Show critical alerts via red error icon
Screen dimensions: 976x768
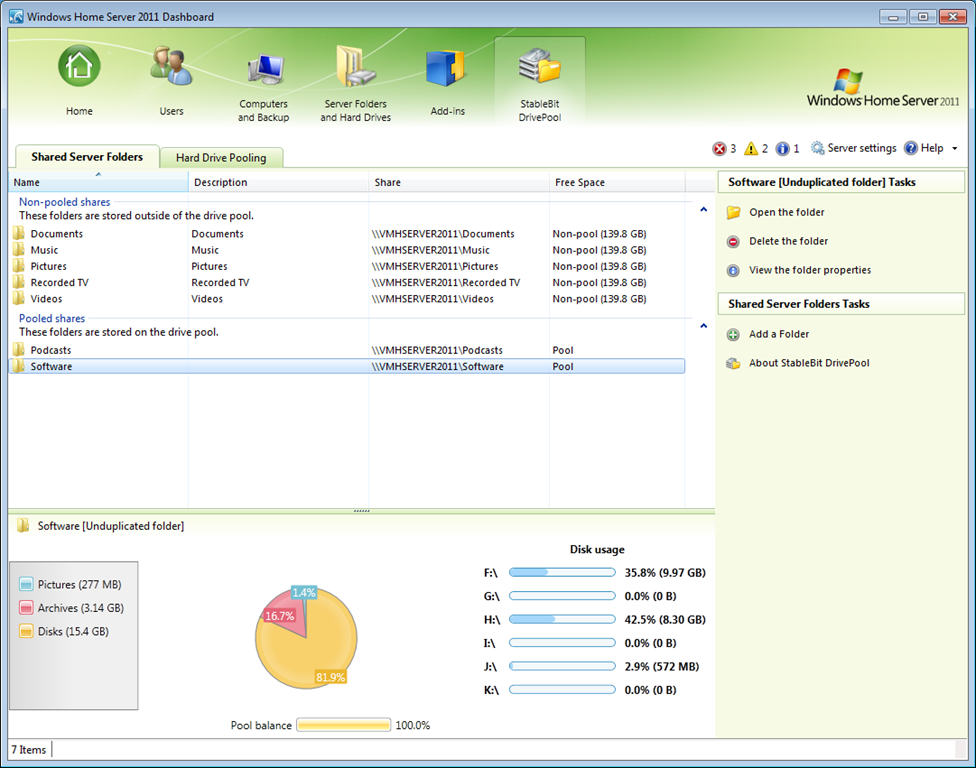click(x=720, y=148)
